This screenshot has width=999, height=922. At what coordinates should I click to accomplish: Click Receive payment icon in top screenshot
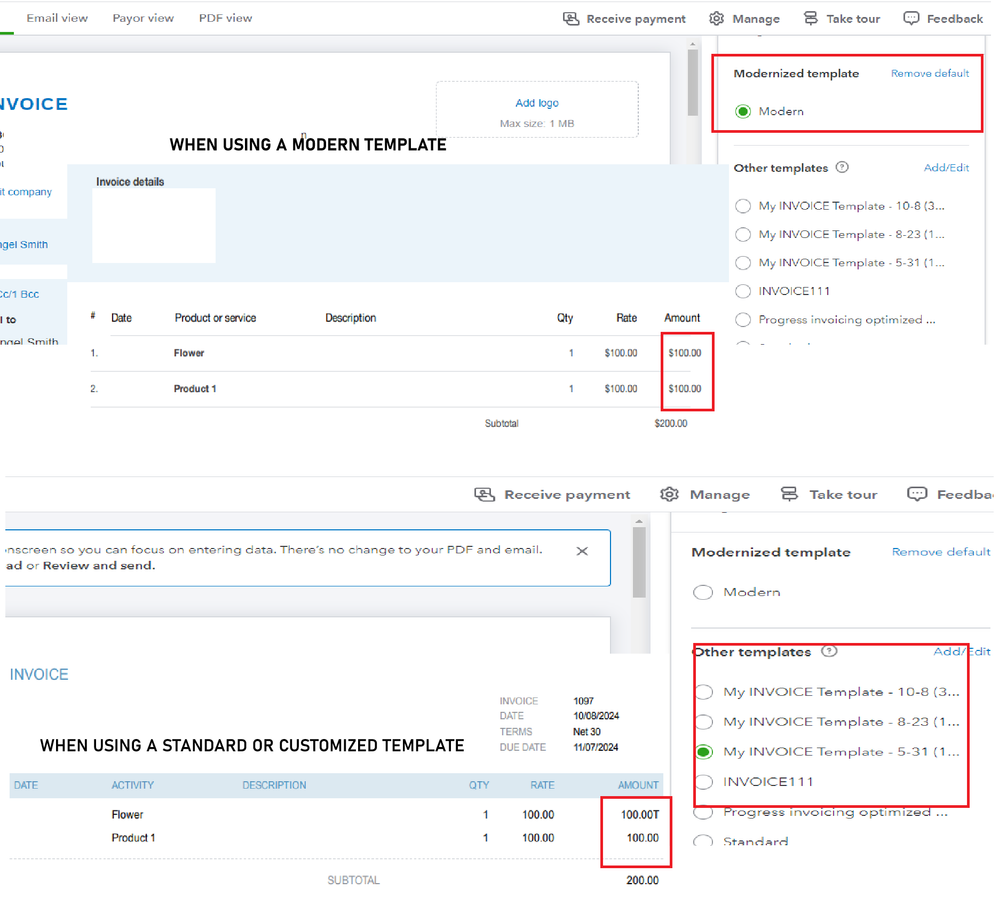point(571,18)
